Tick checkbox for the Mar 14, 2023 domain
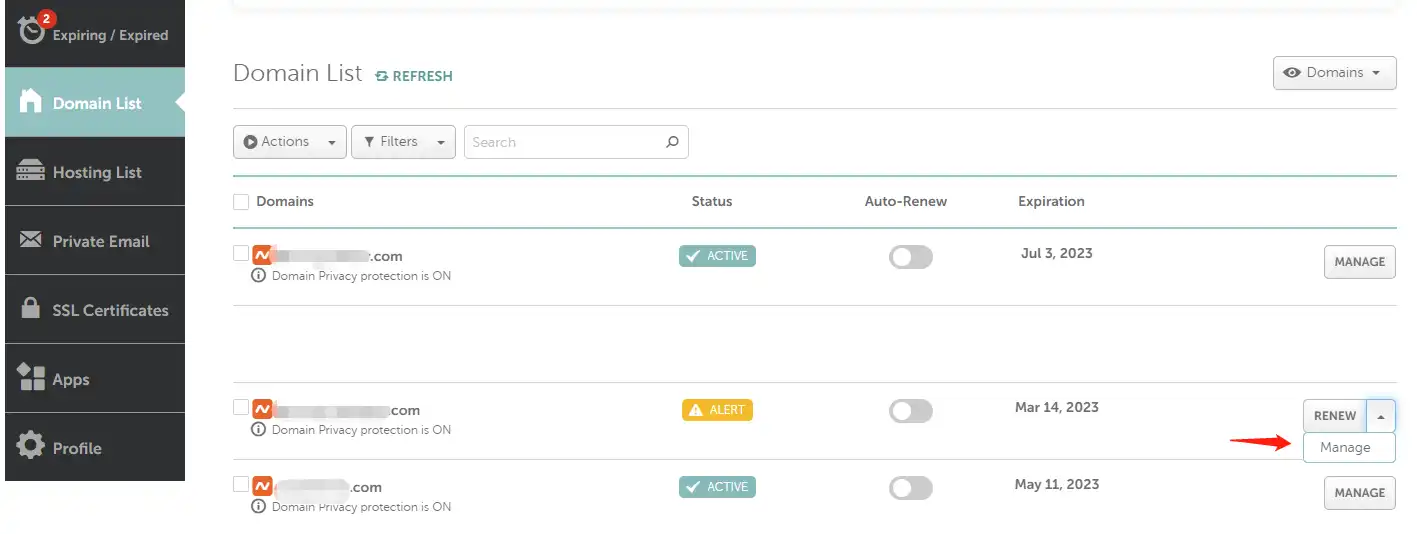 coord(241,407)
